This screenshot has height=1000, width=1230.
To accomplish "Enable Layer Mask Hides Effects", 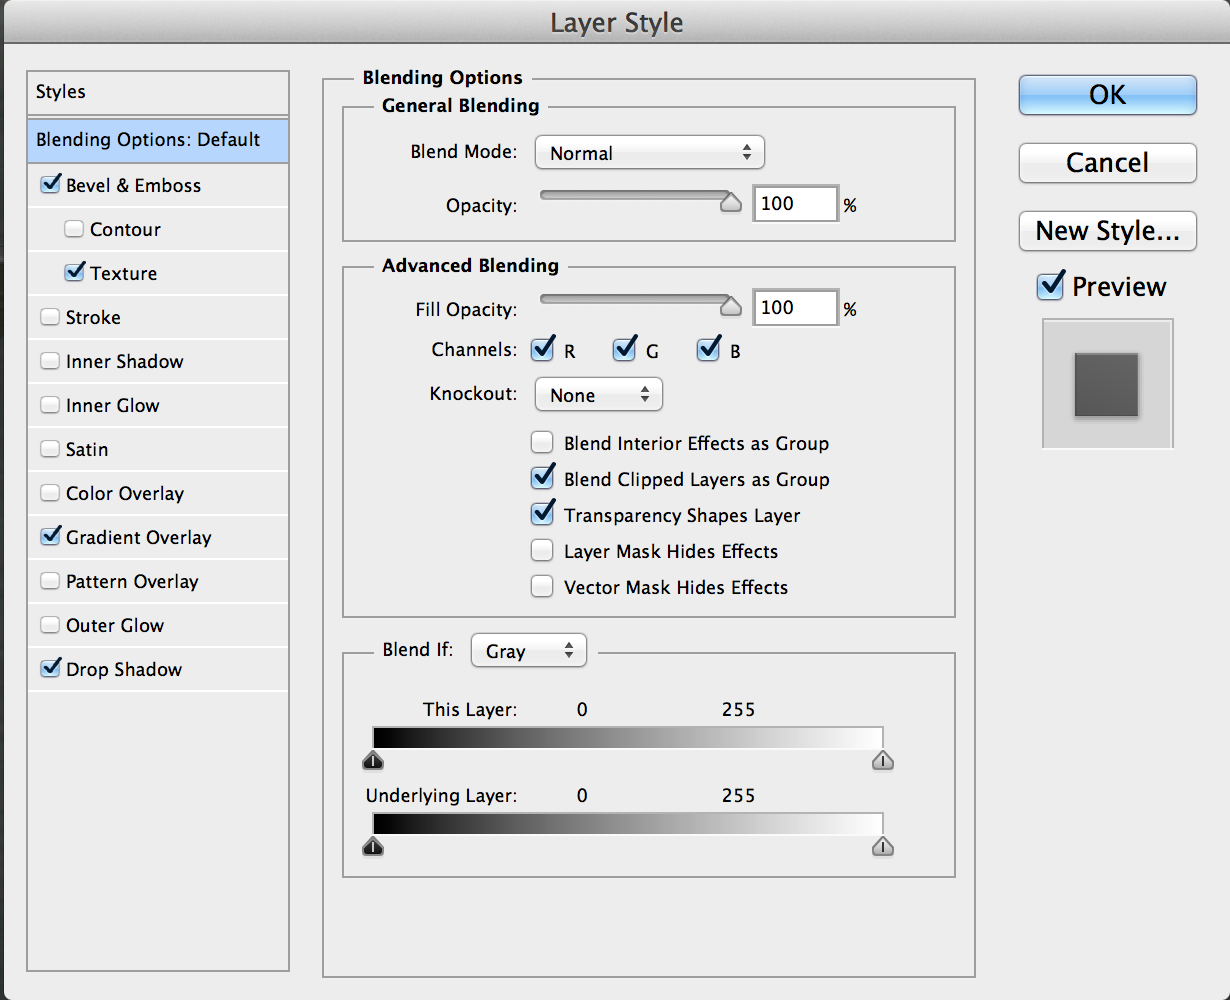I will (x=542, y=551).
